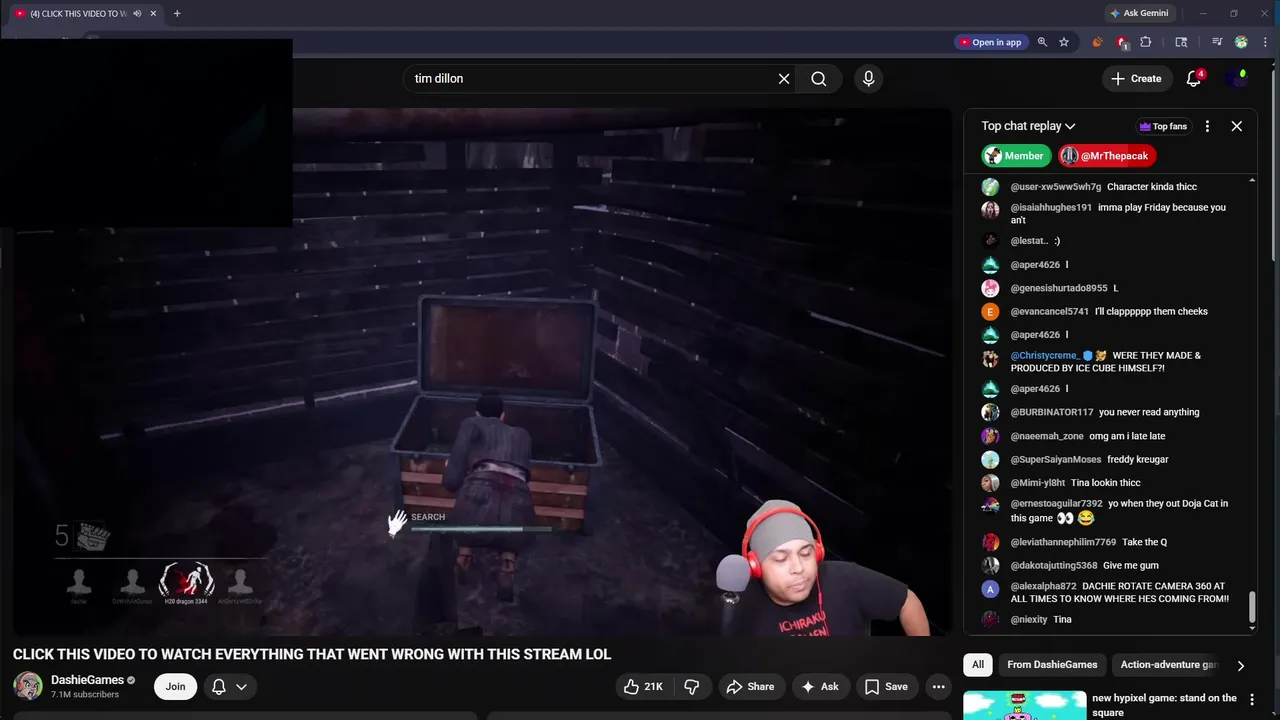Viewport: 1280px width, 720px height.
Task: Select the Action-adventure games chip
Action: click(1169, 664)
